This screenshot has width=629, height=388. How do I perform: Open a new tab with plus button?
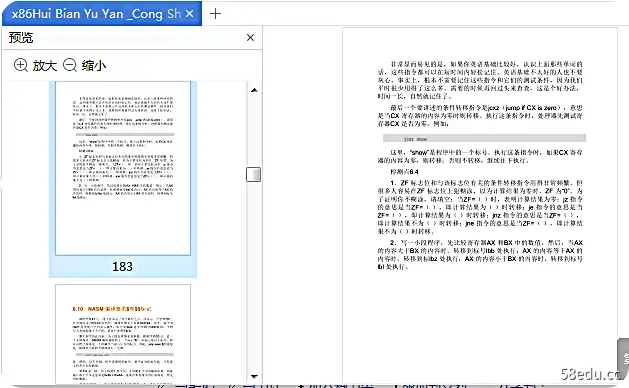tap(215, 14)
